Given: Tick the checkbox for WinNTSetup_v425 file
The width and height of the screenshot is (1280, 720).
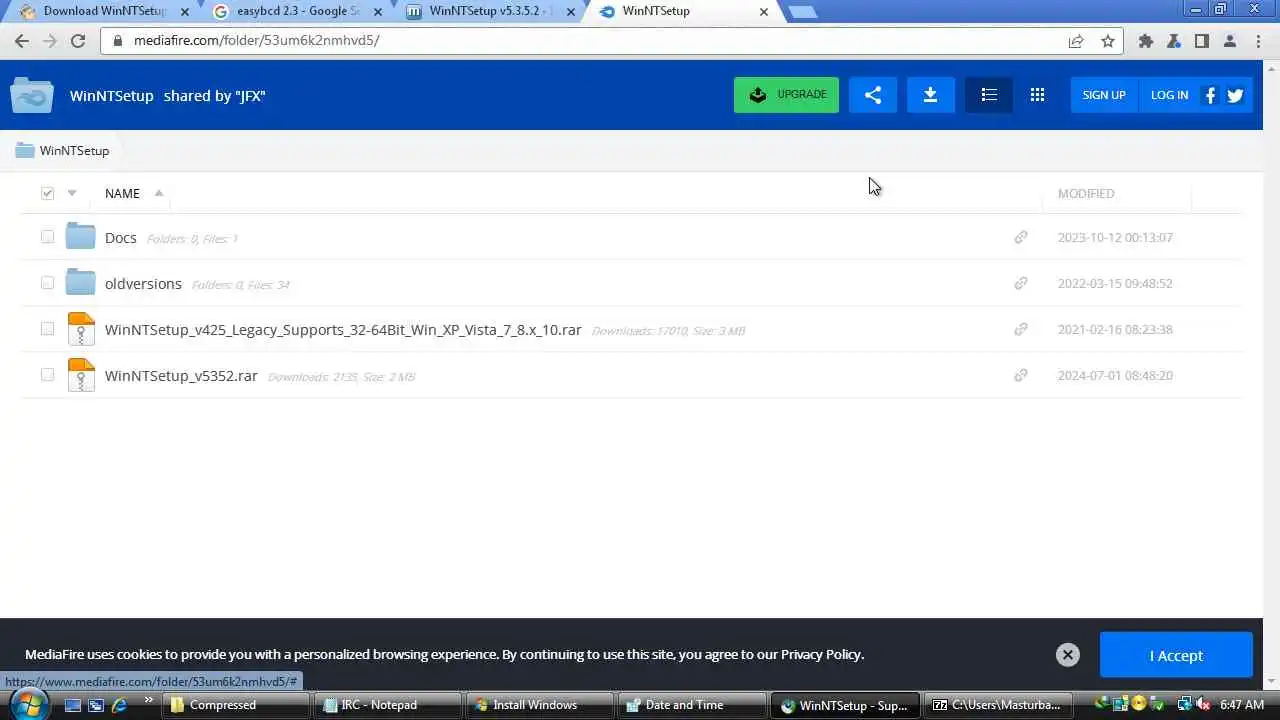Looking at the screenshot, I should [x=47, y=329].
